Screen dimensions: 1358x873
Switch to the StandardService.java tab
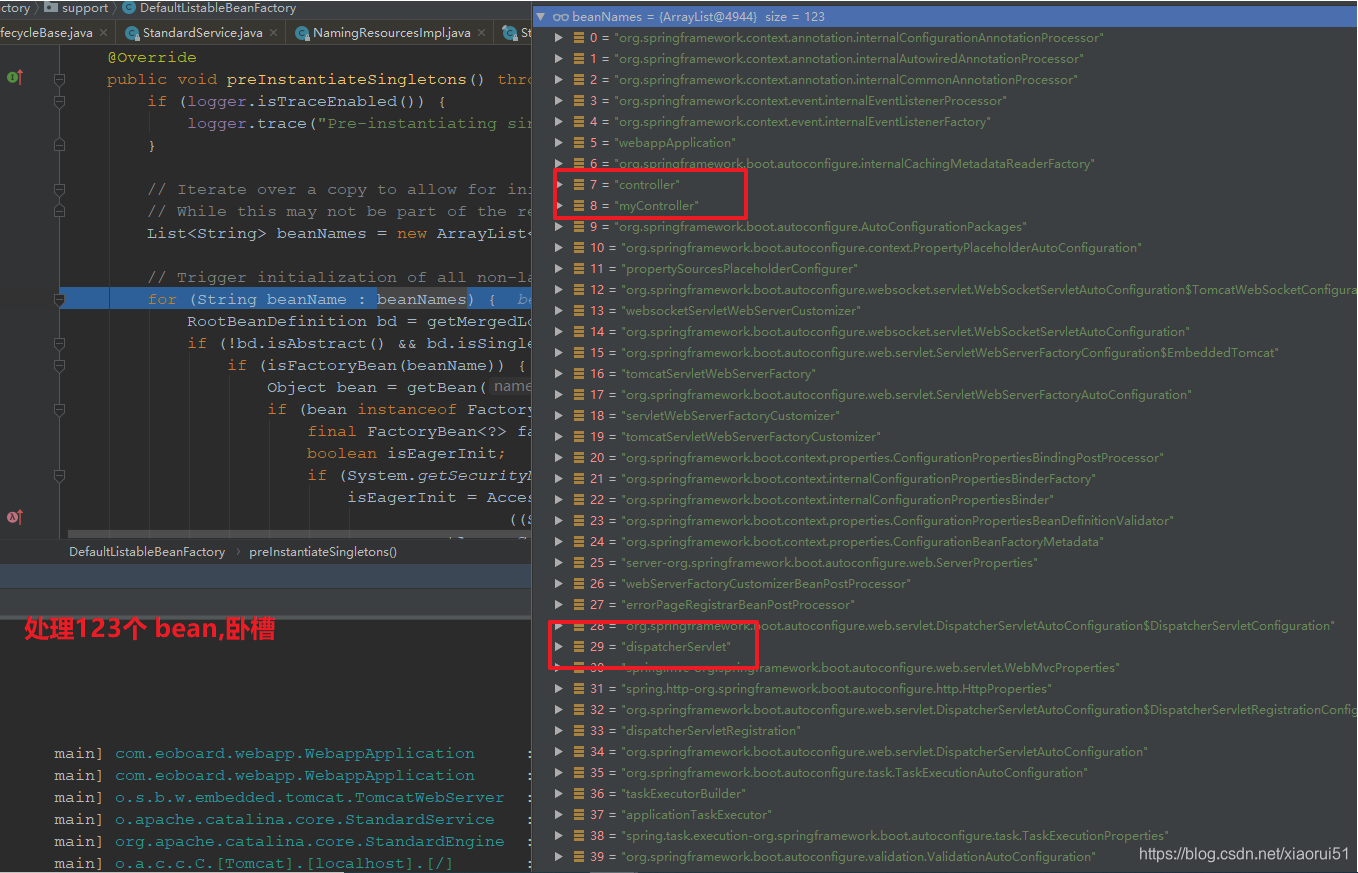point(201,33)
